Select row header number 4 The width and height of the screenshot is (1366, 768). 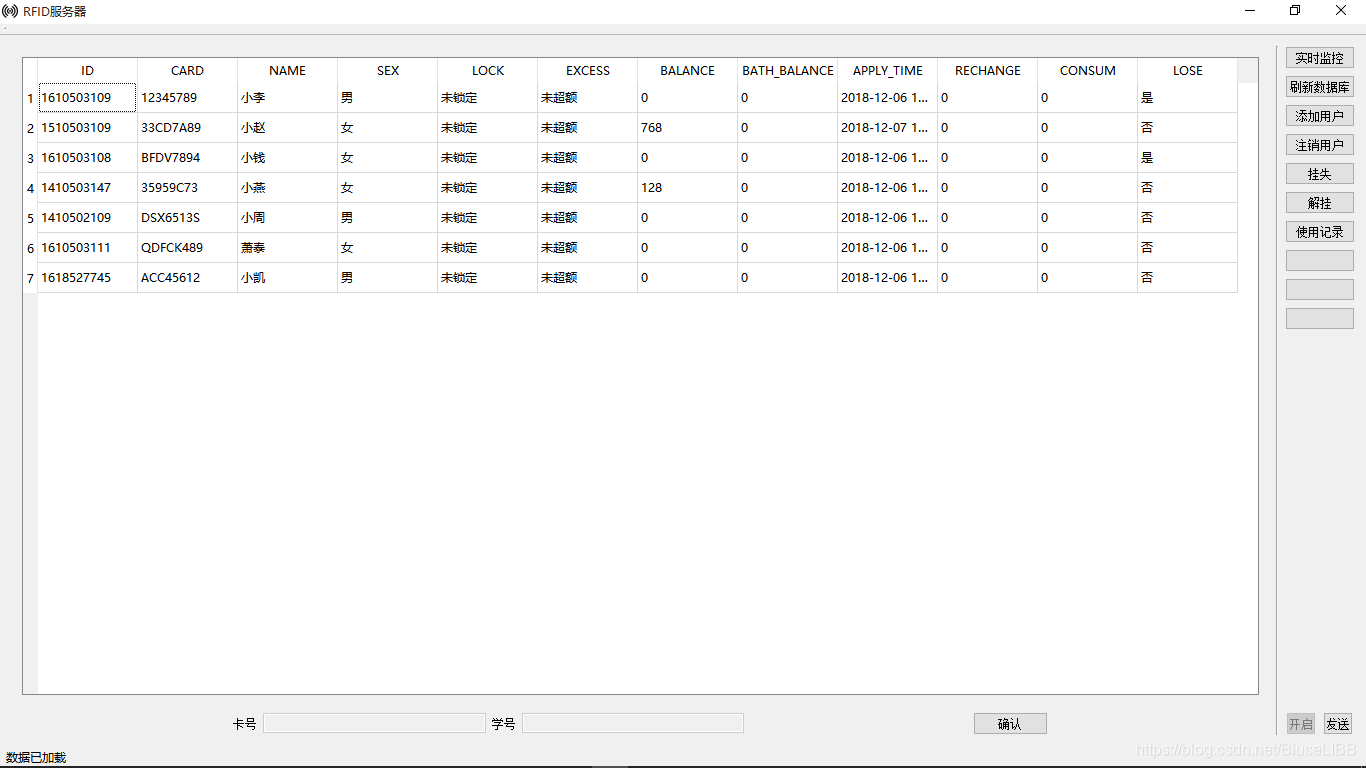pyautogui.click(x=30, y=188)
